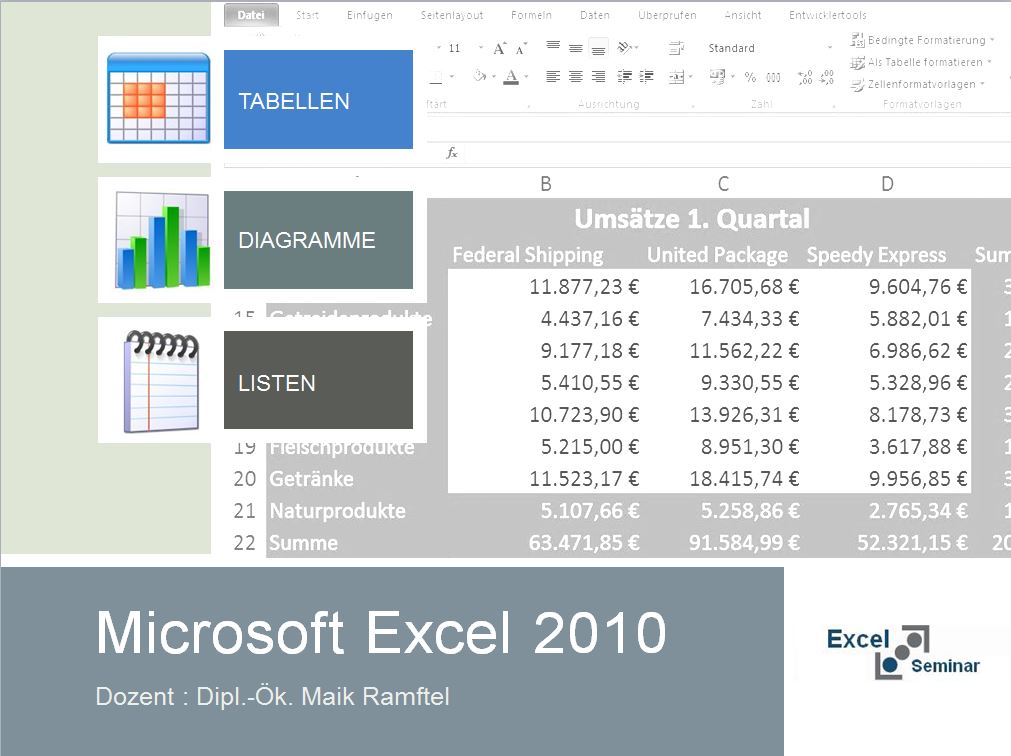Switch to the Ansicht tab

point(742,15)
